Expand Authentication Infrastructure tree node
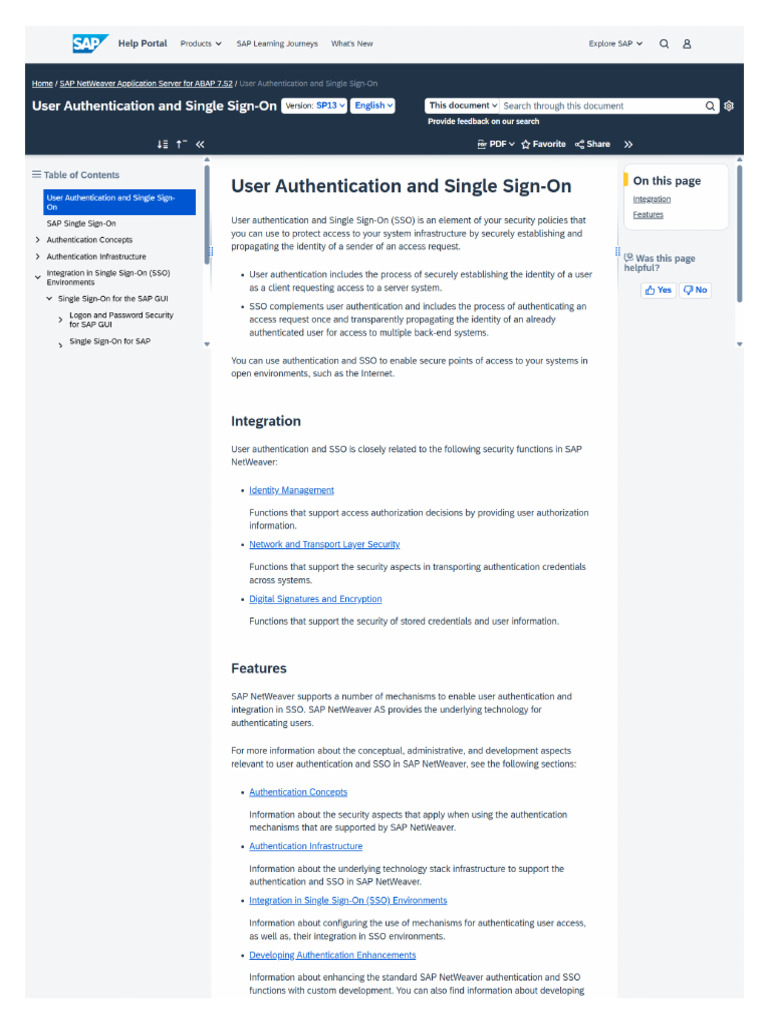The width and height of the screenshot is (768, 1024). point(37,257)
